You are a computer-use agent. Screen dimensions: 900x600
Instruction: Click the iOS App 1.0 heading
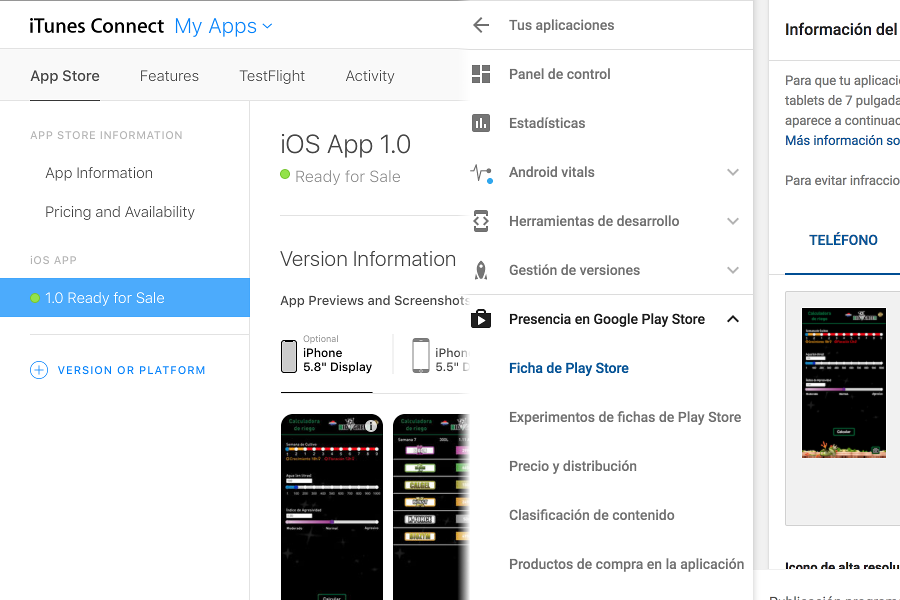coord(346,144)
